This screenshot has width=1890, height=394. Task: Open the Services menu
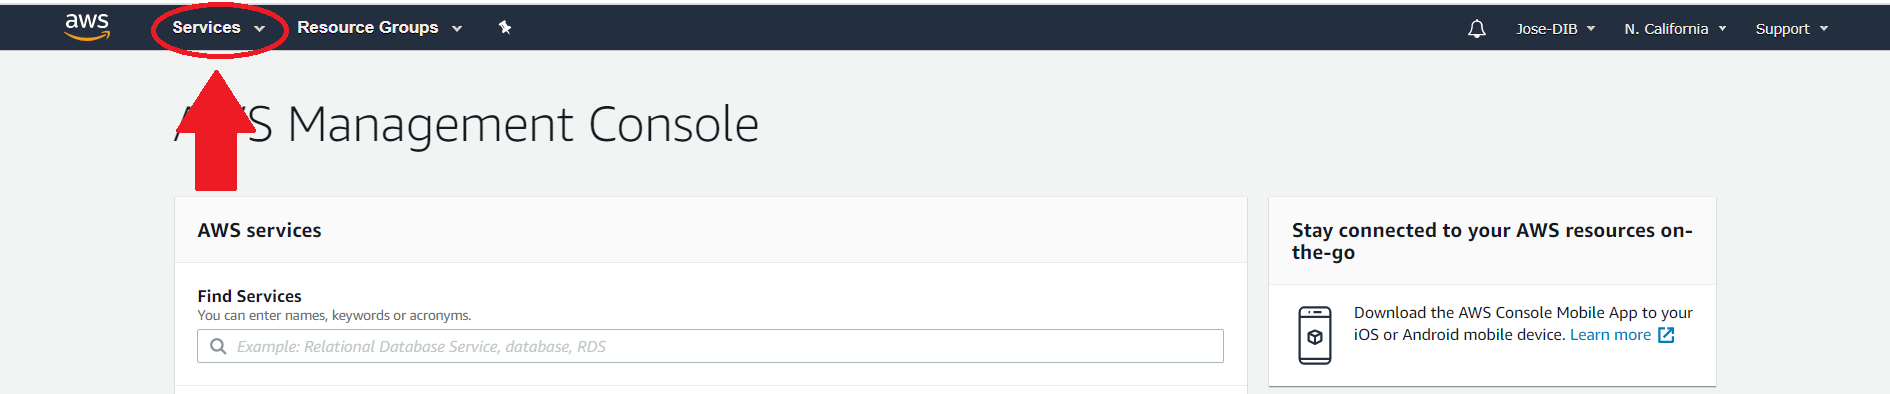coord(206,28)
